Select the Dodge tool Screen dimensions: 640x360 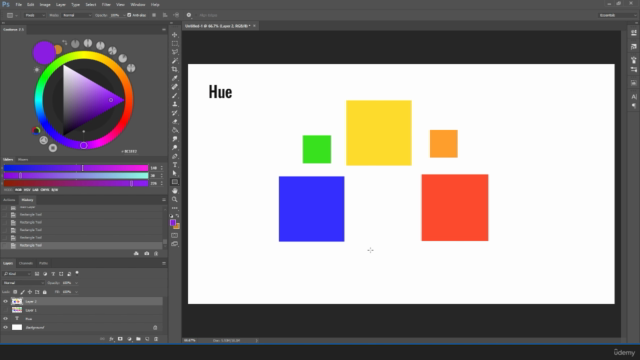175,148
